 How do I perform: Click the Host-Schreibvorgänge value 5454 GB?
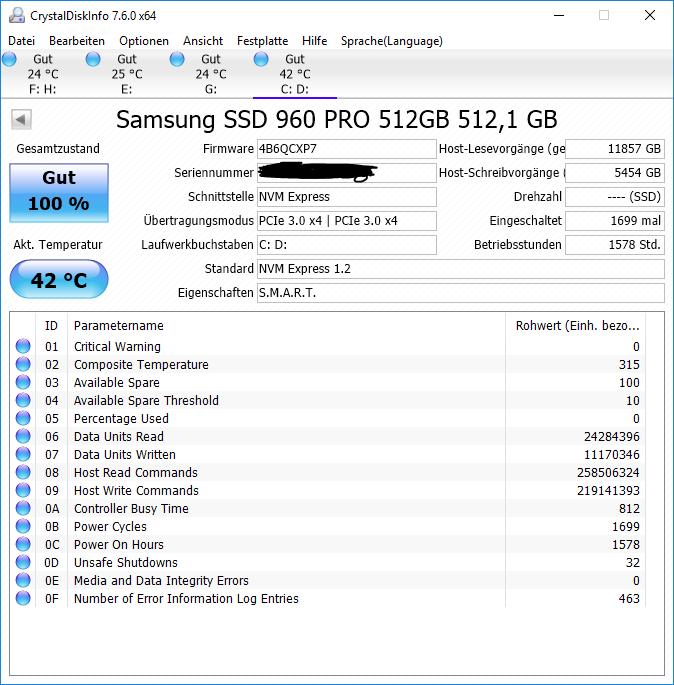pyautogui.click(x=615, y=173)
